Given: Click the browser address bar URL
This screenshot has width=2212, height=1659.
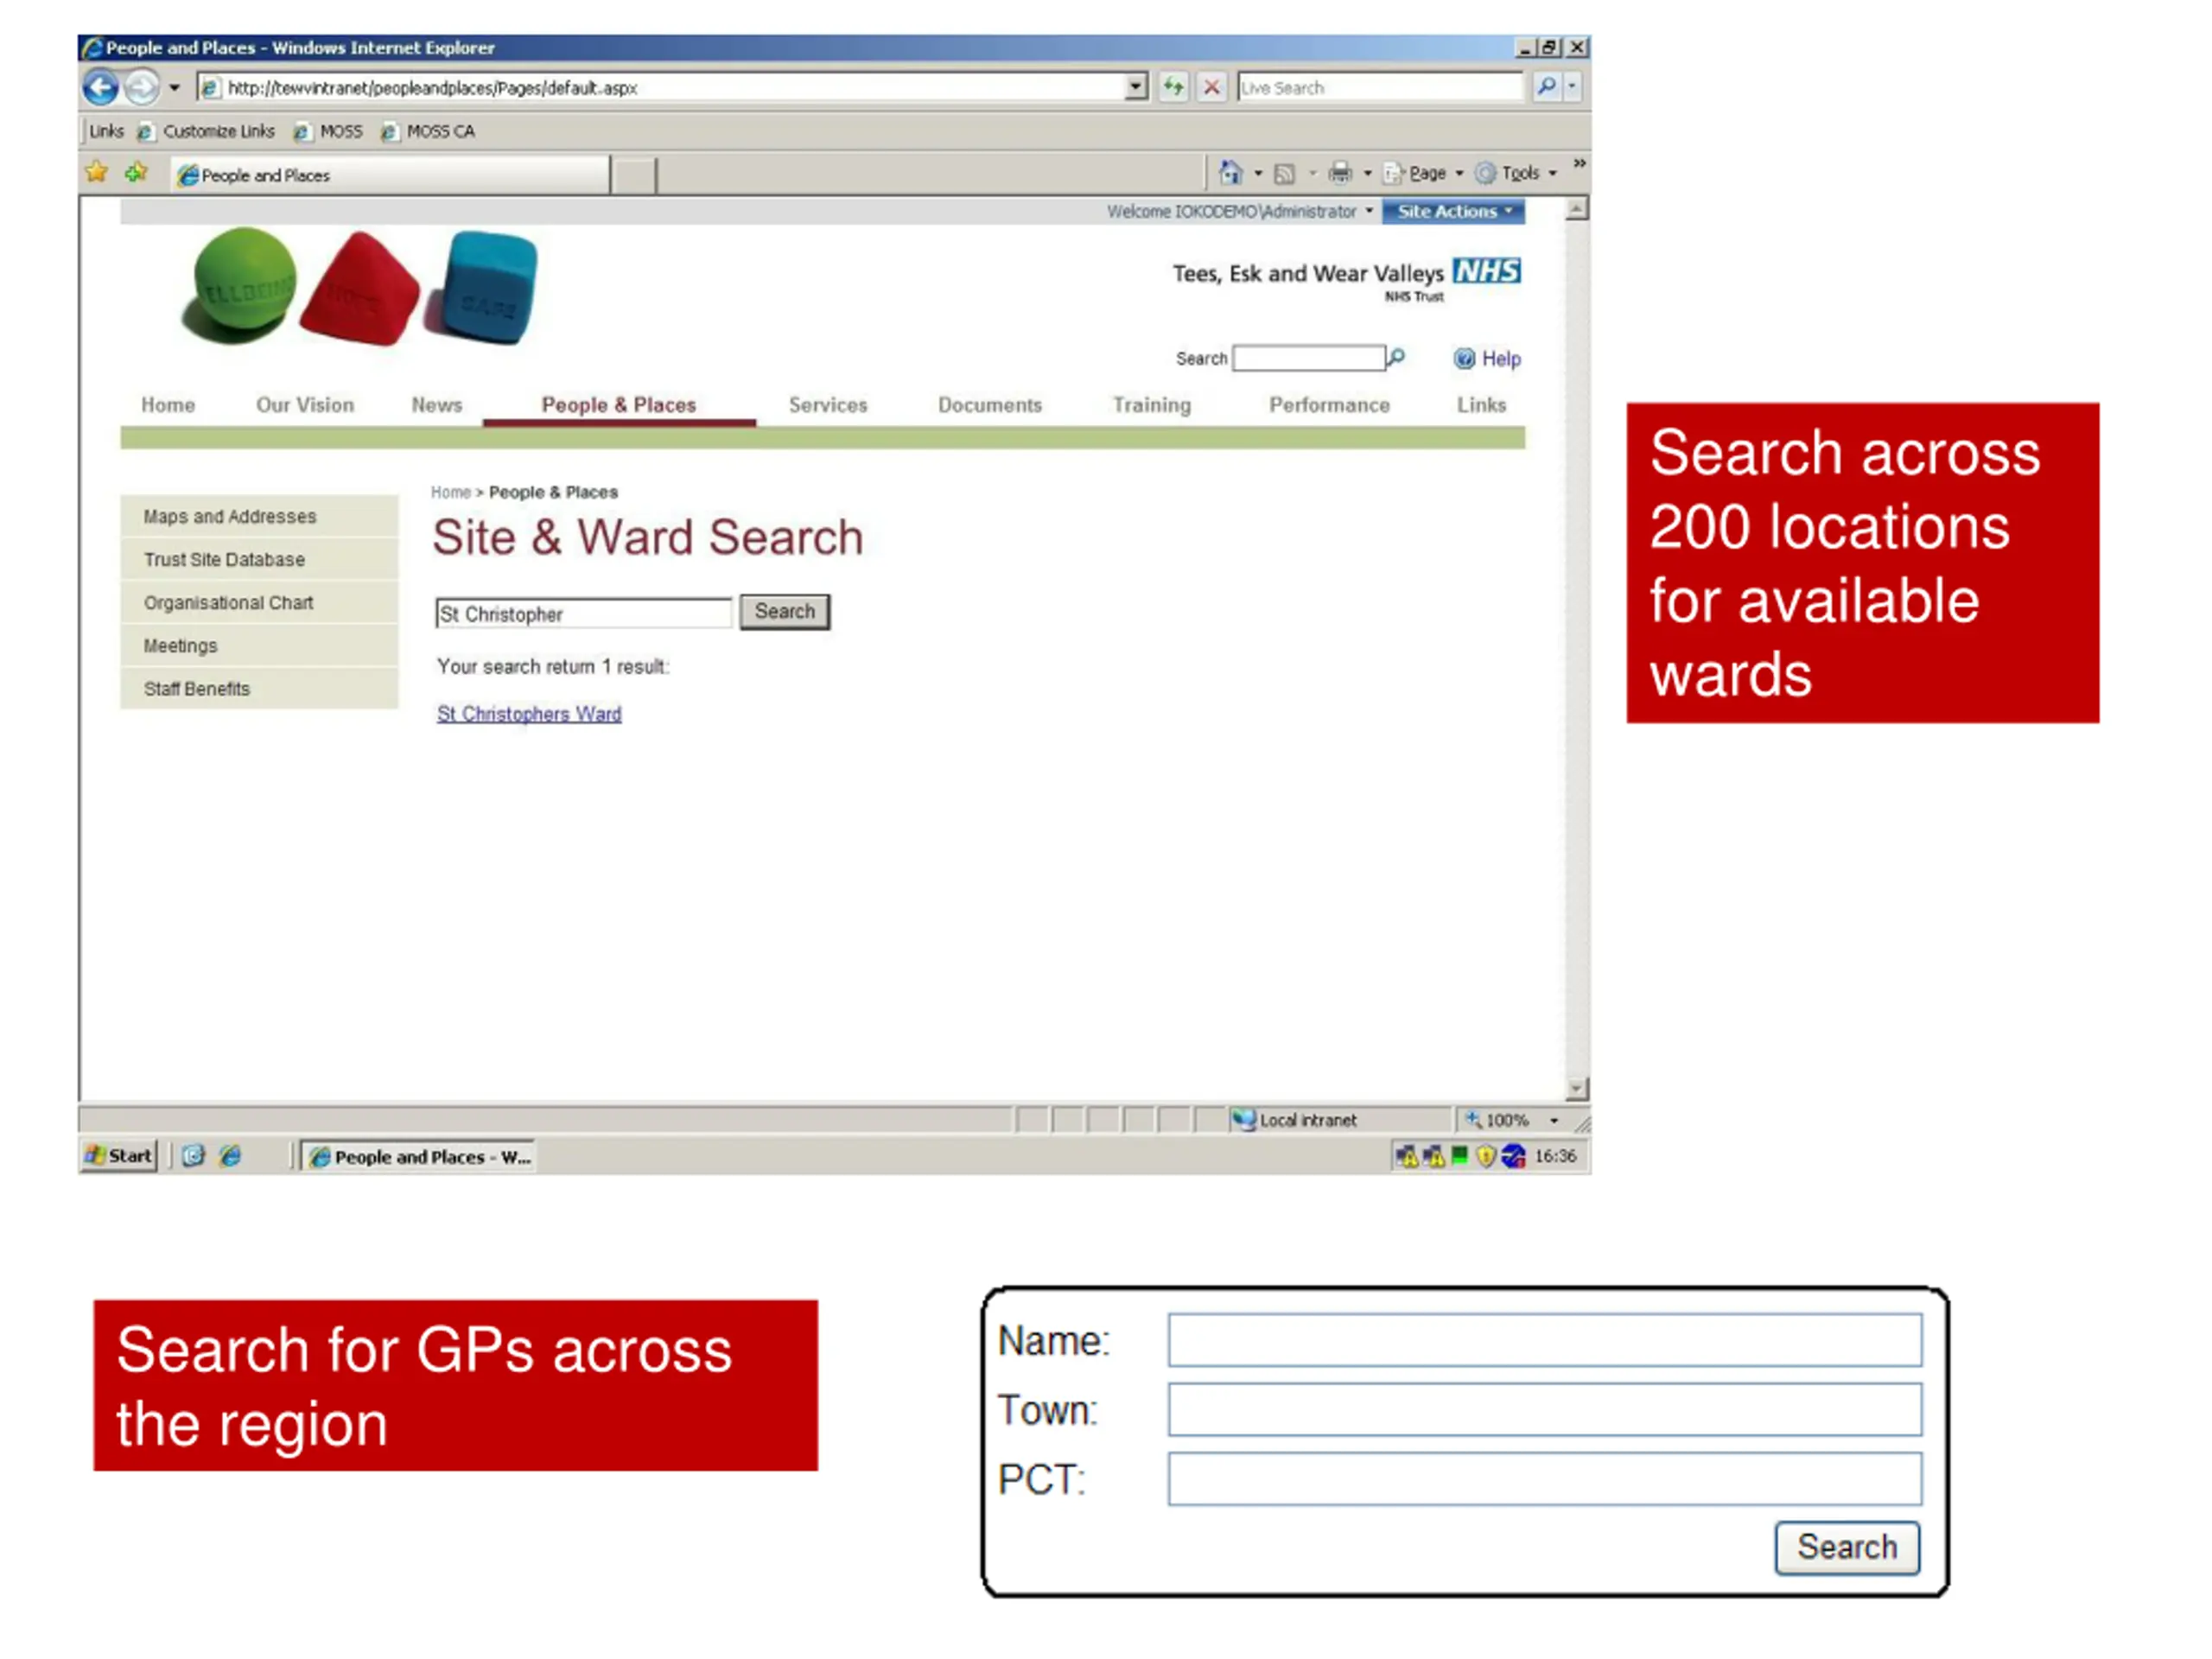Looking at the screenshot, I should (x=660, y=88).
